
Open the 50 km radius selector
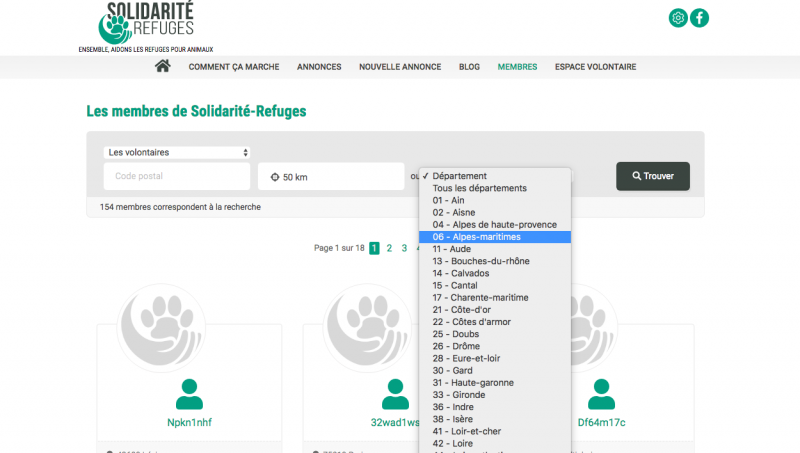[331, 177]
